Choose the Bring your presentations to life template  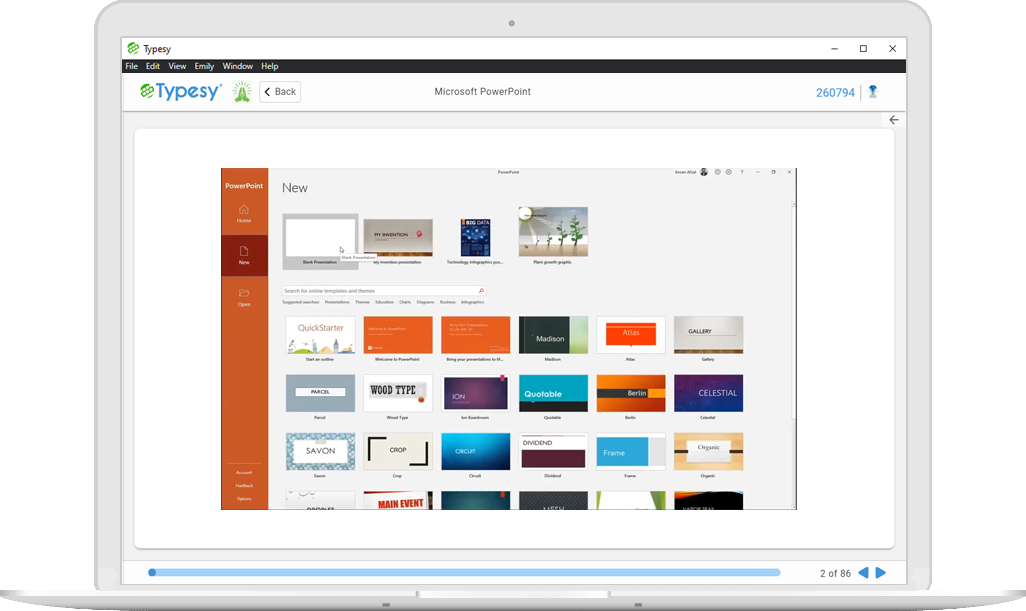pyautogui.click(x=475, y=335)
